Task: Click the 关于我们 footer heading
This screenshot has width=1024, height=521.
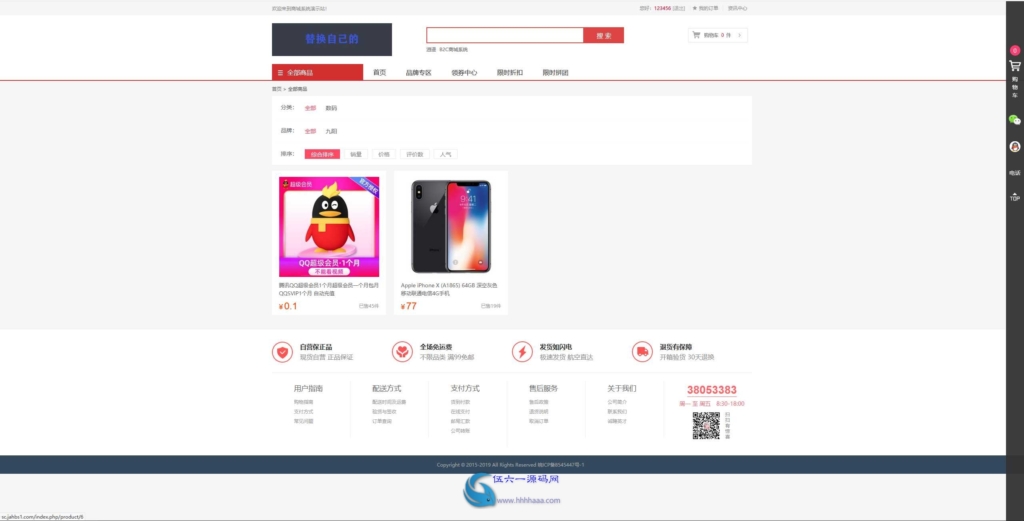Action: pos(622,388)
